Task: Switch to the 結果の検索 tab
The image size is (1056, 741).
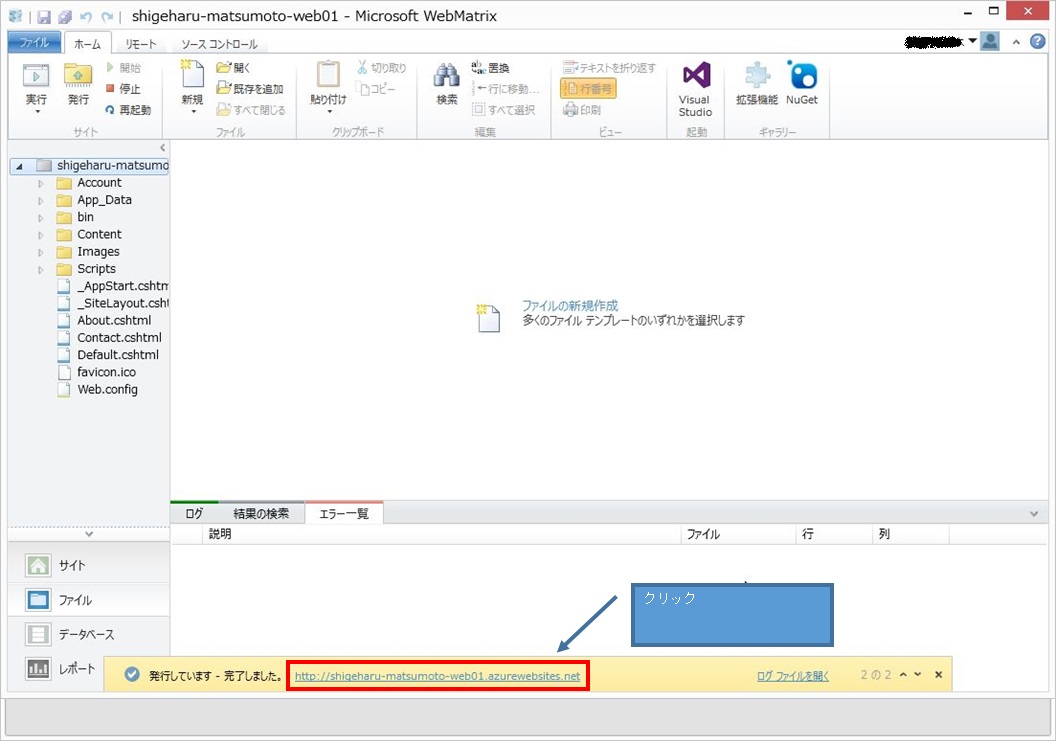Action: click(x=261, y=514)
